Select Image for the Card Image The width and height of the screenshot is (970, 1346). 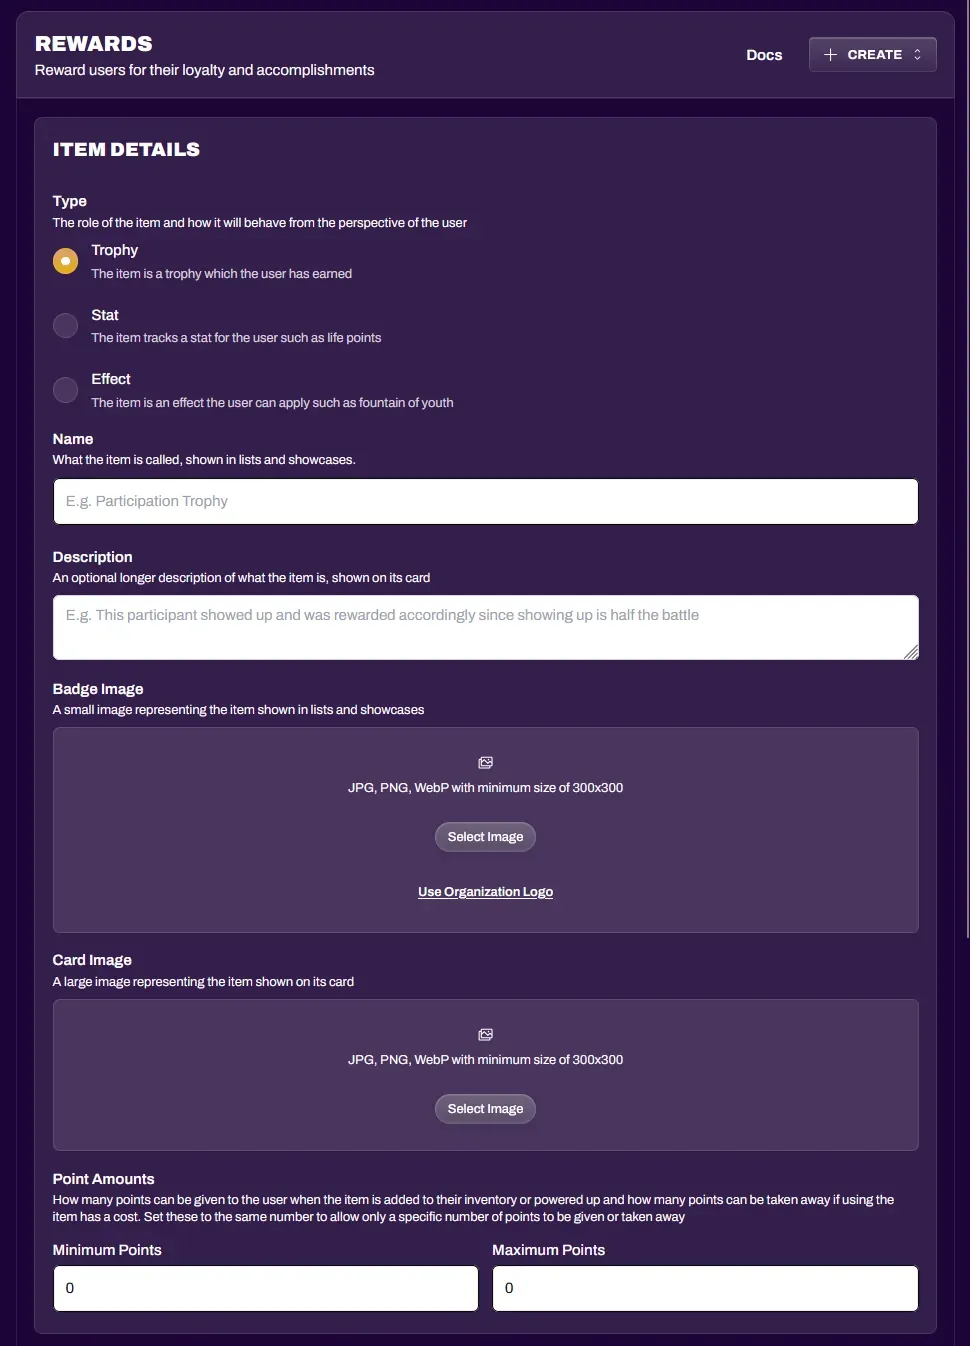coord(485,1109)
